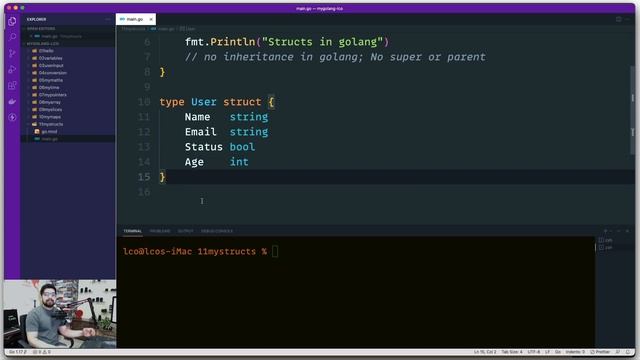Expand the 02variables folder

pyautogui.click(x=68, y=58)
